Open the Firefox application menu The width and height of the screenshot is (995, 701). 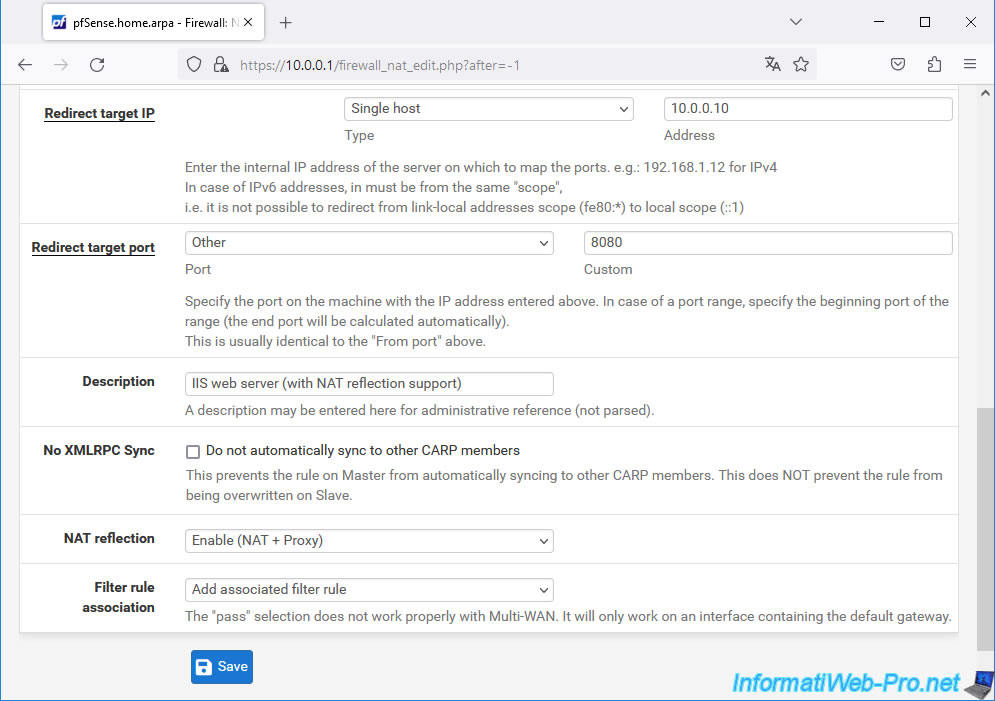[970, 64]
